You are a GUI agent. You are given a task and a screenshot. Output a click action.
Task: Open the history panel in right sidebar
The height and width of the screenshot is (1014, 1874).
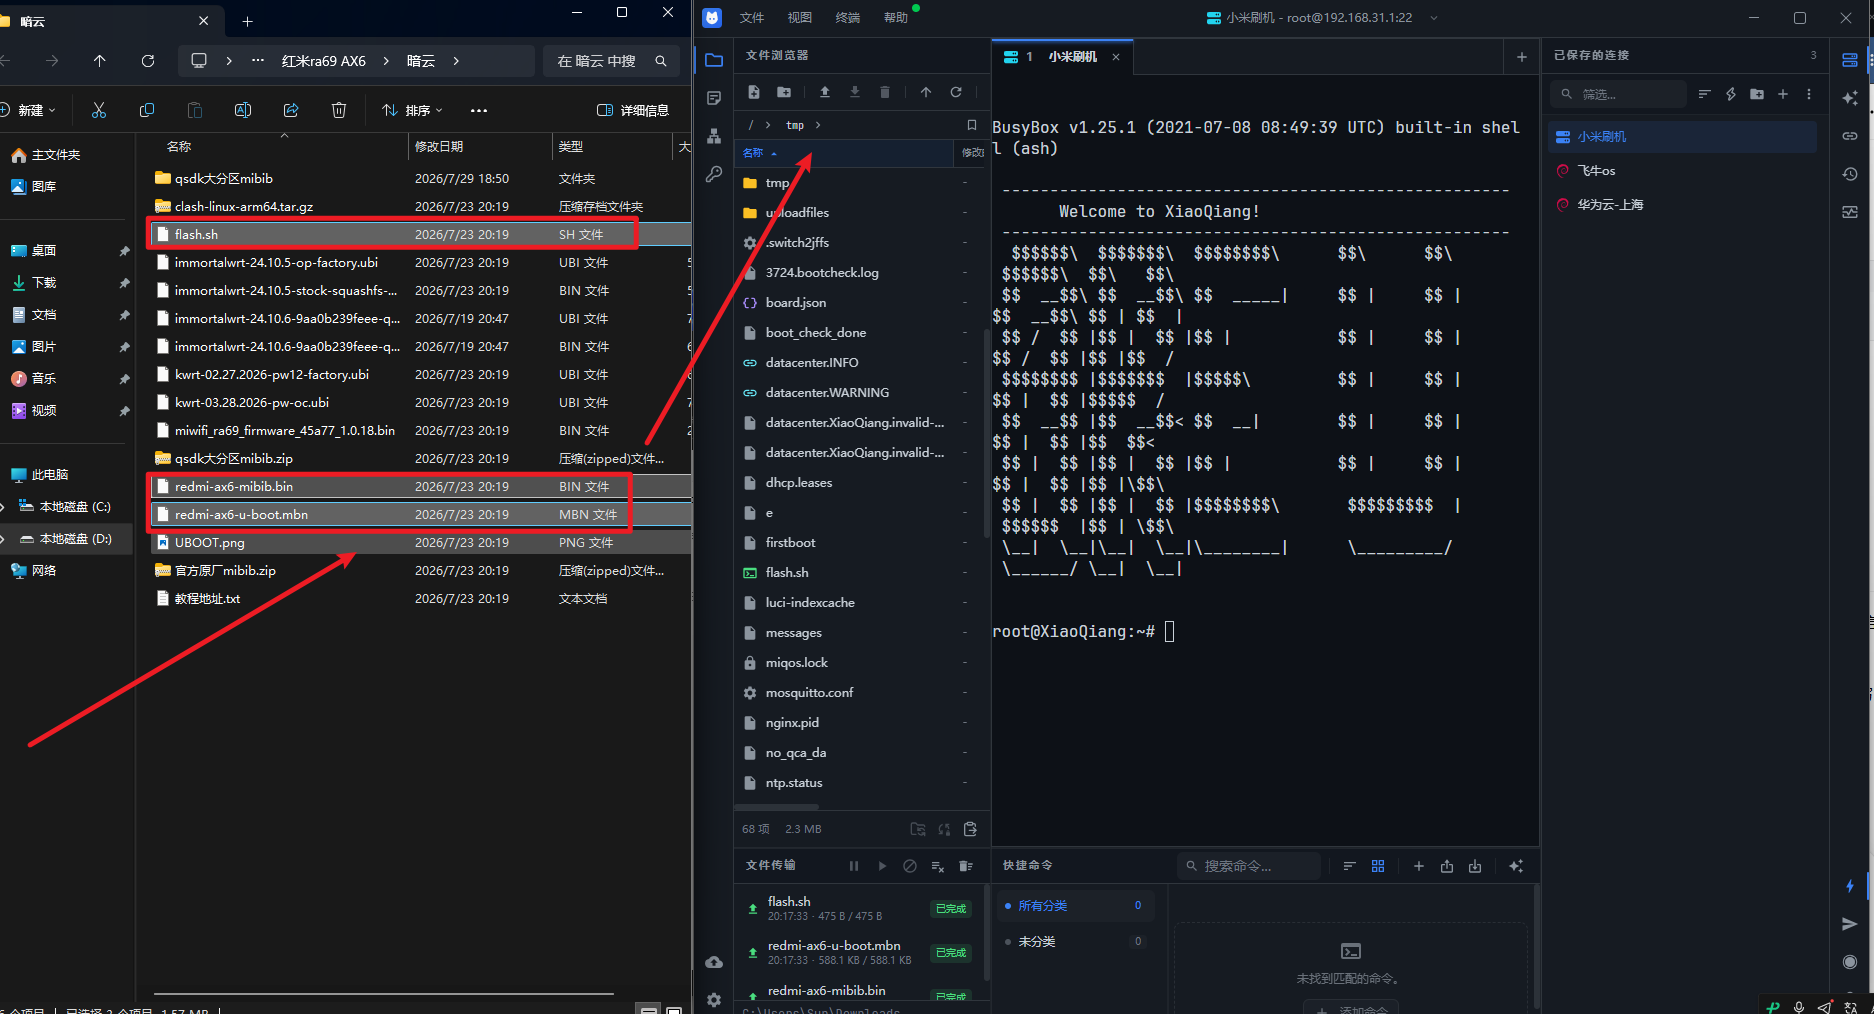coord(1850,174)
